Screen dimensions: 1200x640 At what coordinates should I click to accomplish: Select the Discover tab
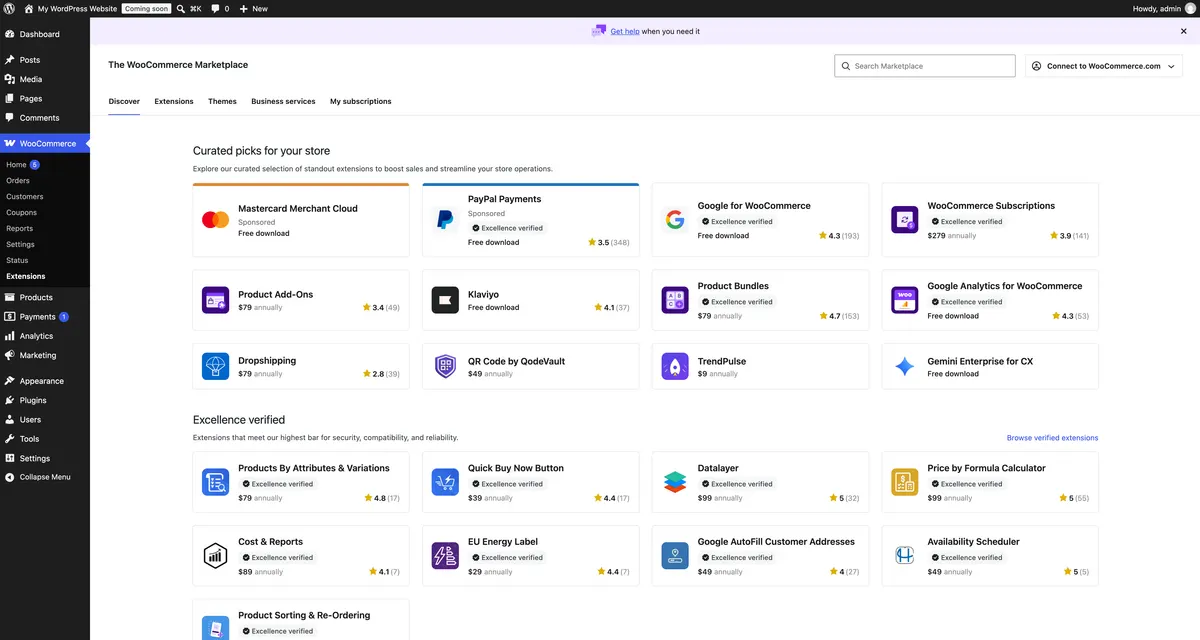pyautogui.click(x=124, y=101)
